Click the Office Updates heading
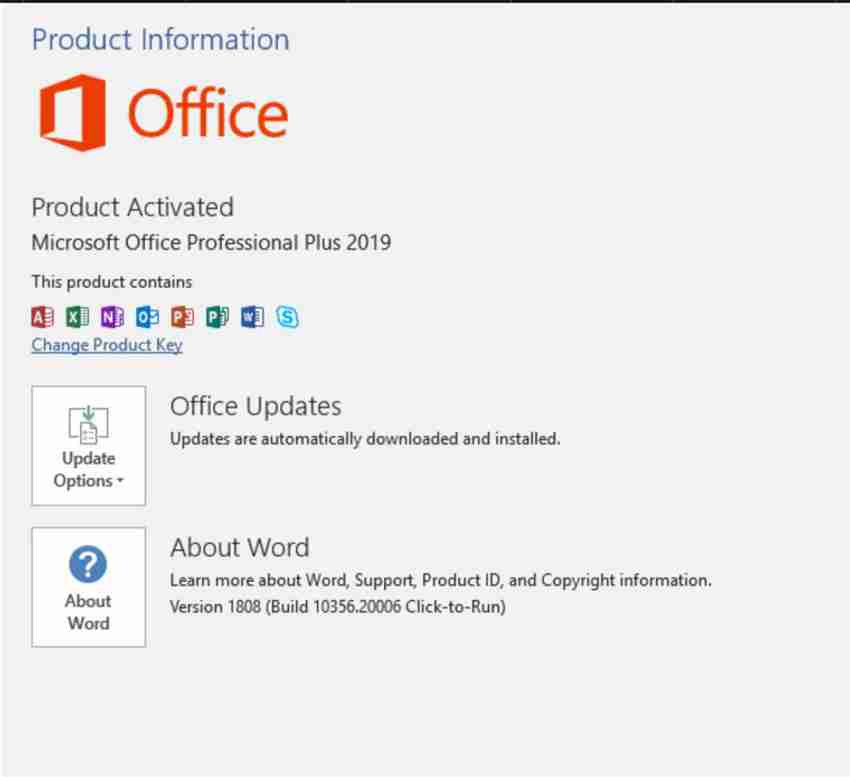 pyautogui.click(x=255, y=406)
